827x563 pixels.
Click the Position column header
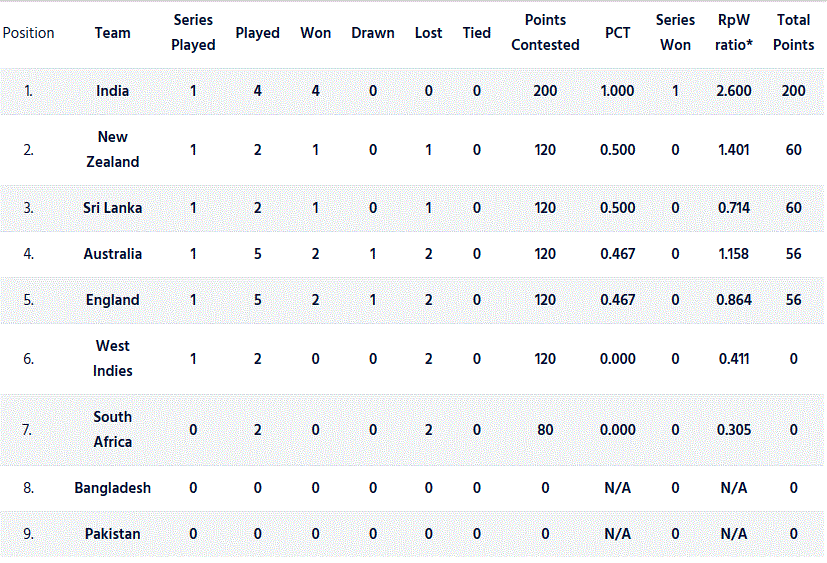pos(28,33)
